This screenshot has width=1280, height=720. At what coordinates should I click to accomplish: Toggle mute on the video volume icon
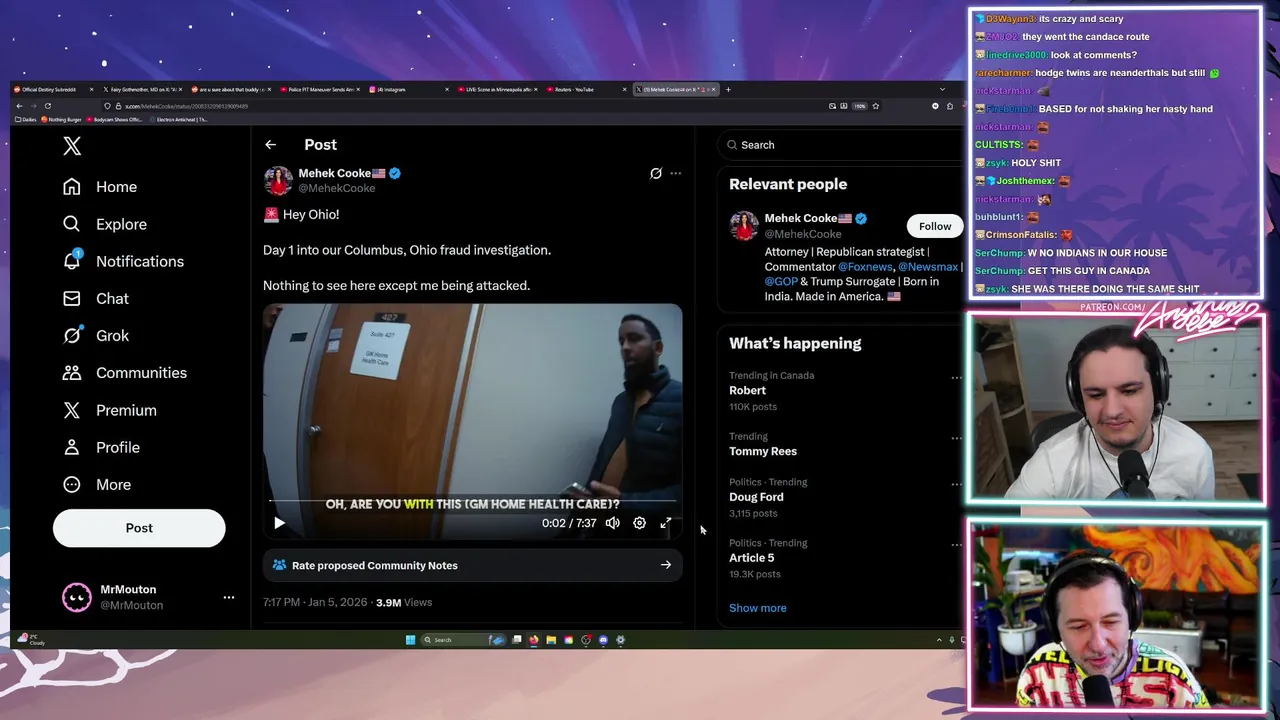pos(613,523)
